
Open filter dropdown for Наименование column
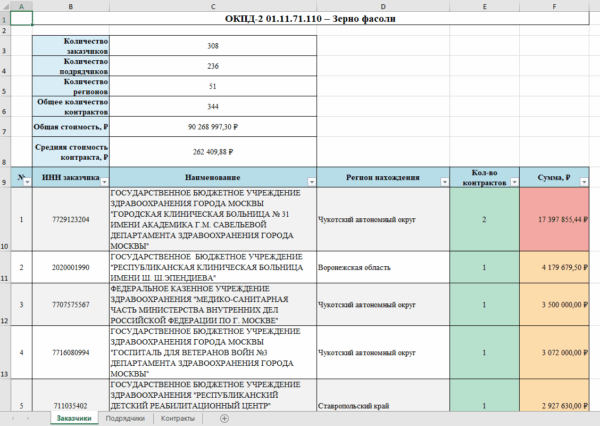click(x=311, y=182)
